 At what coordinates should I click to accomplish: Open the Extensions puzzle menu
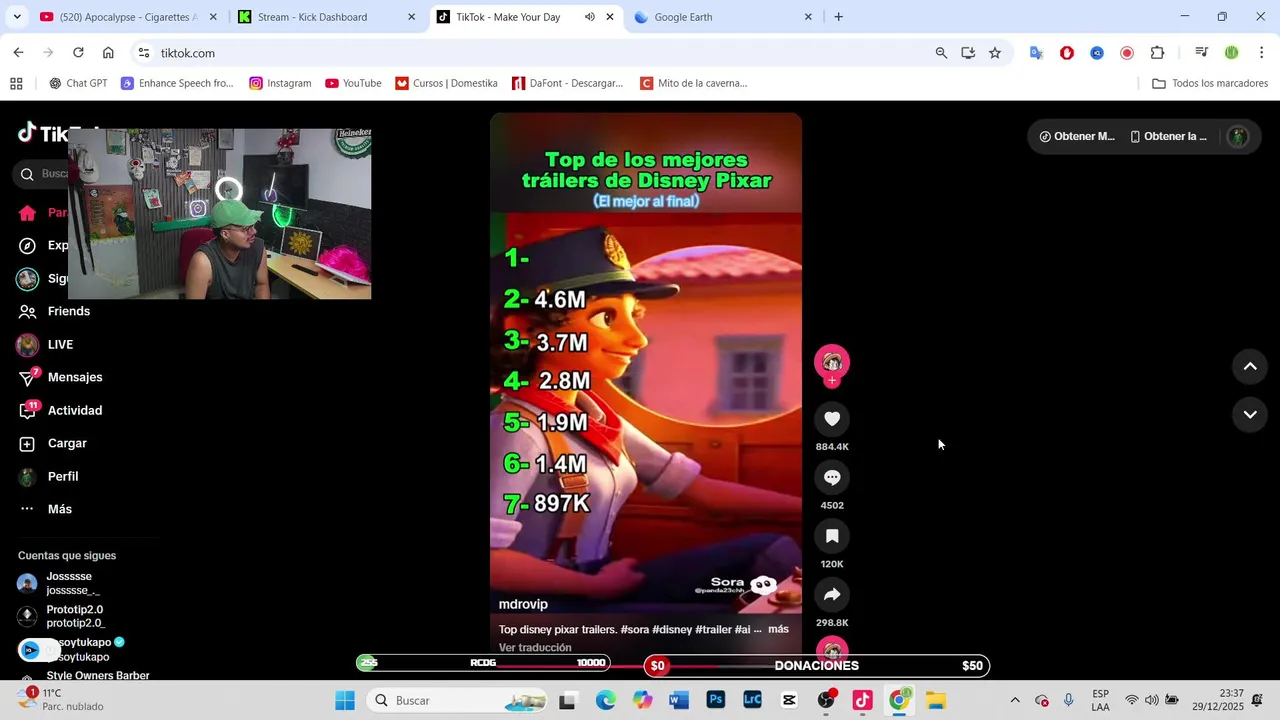1157,53
